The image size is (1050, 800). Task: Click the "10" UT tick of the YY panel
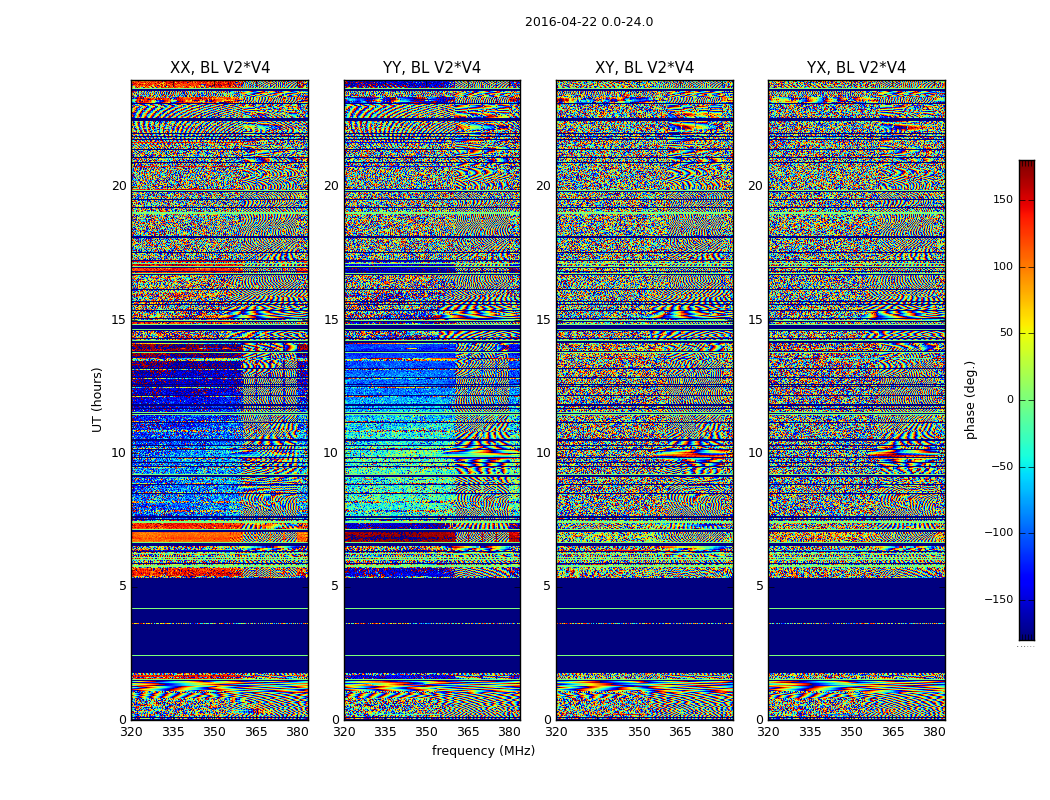pyautogui.click(x=331, y=453)
